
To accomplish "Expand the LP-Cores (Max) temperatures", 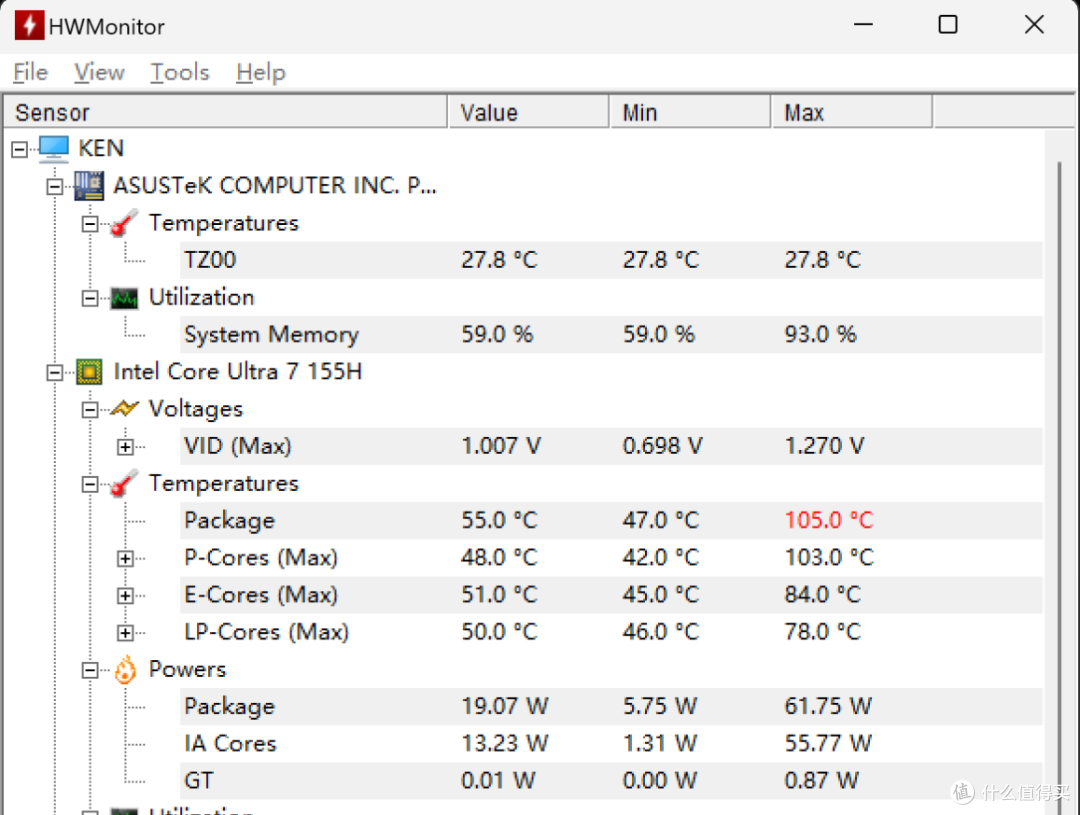I will (125, 633).
